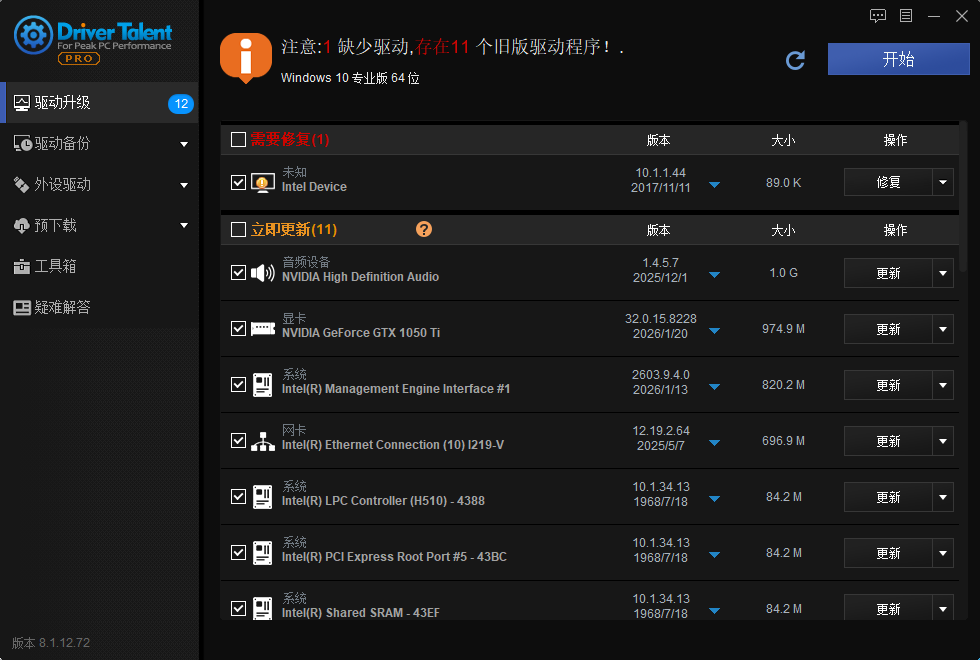This screenshot has height=660, width=980.
Task: Click the Management Engine Interface system icon
Action: click(262, 384)
